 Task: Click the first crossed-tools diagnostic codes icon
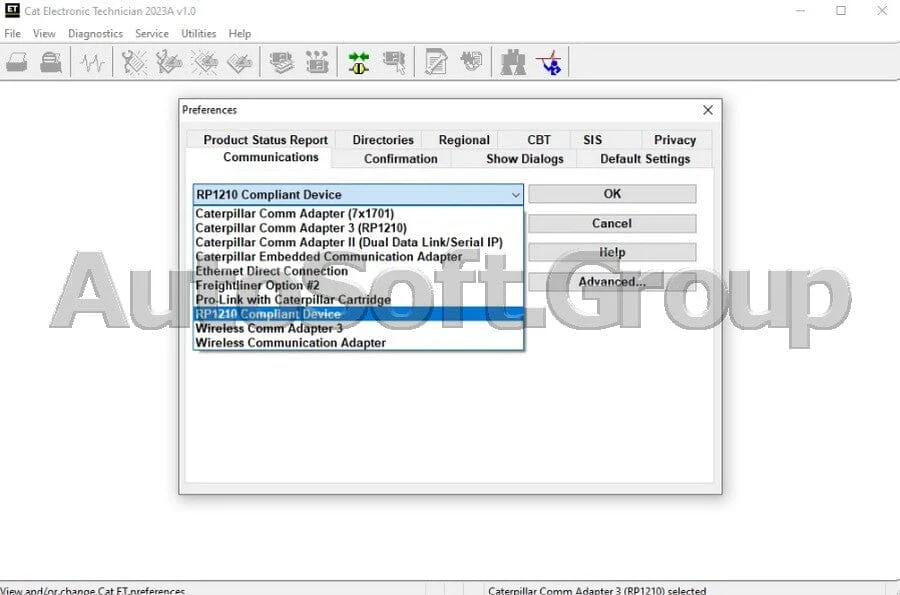coord(134,63)
